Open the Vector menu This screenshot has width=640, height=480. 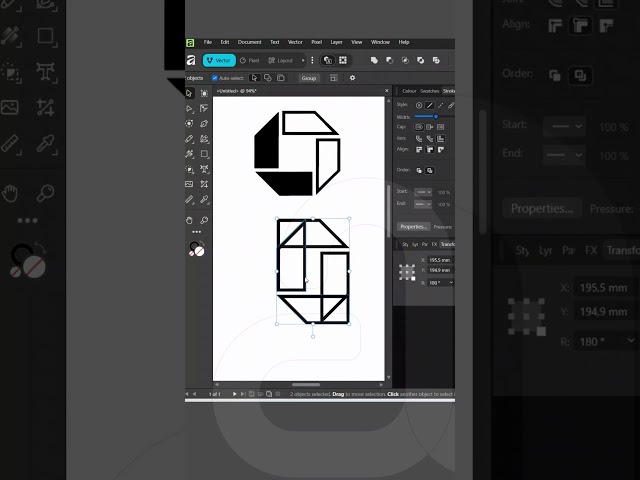[295, 42]
